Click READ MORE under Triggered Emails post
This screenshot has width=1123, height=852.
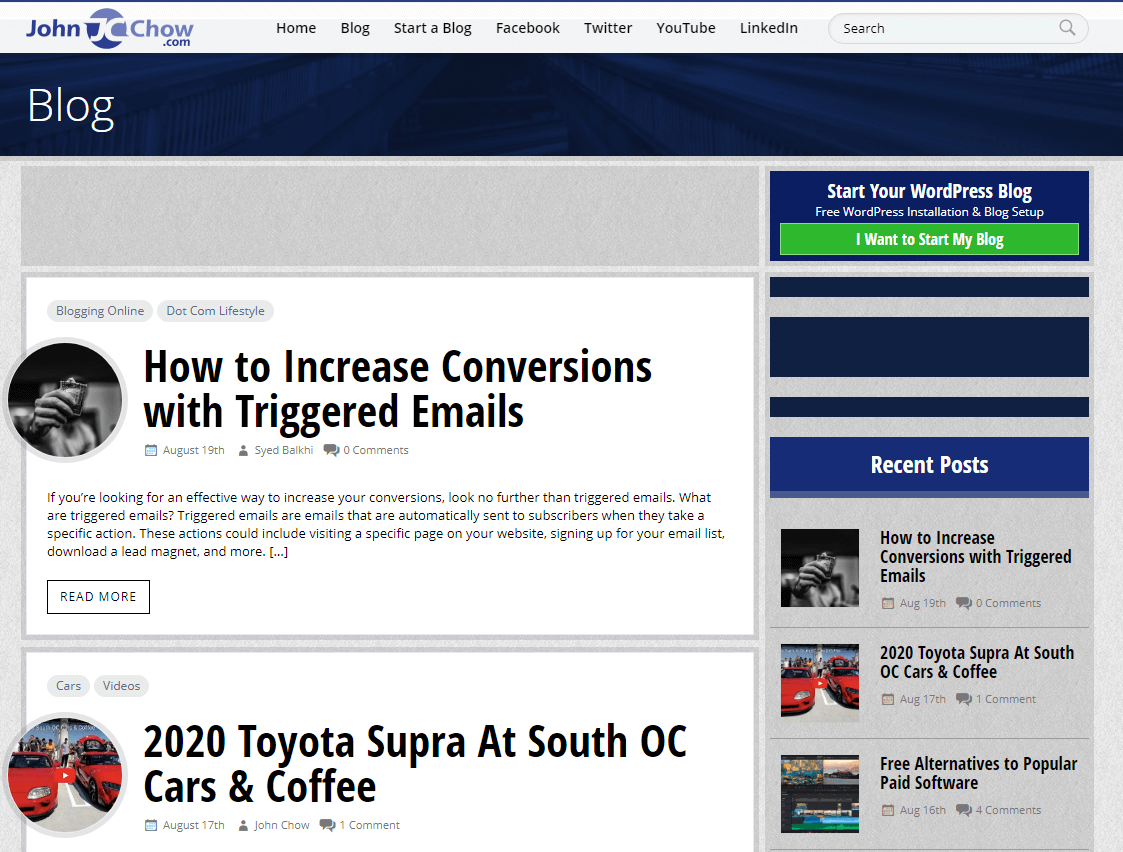(x=98, y=597)
